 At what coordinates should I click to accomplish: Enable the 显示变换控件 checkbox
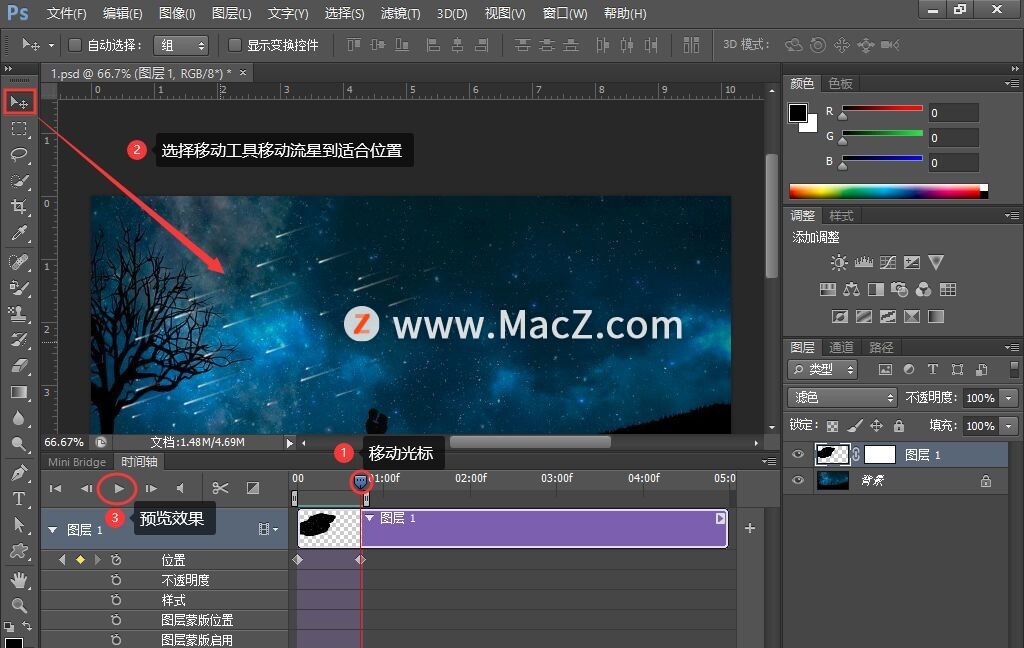[234, 45]
